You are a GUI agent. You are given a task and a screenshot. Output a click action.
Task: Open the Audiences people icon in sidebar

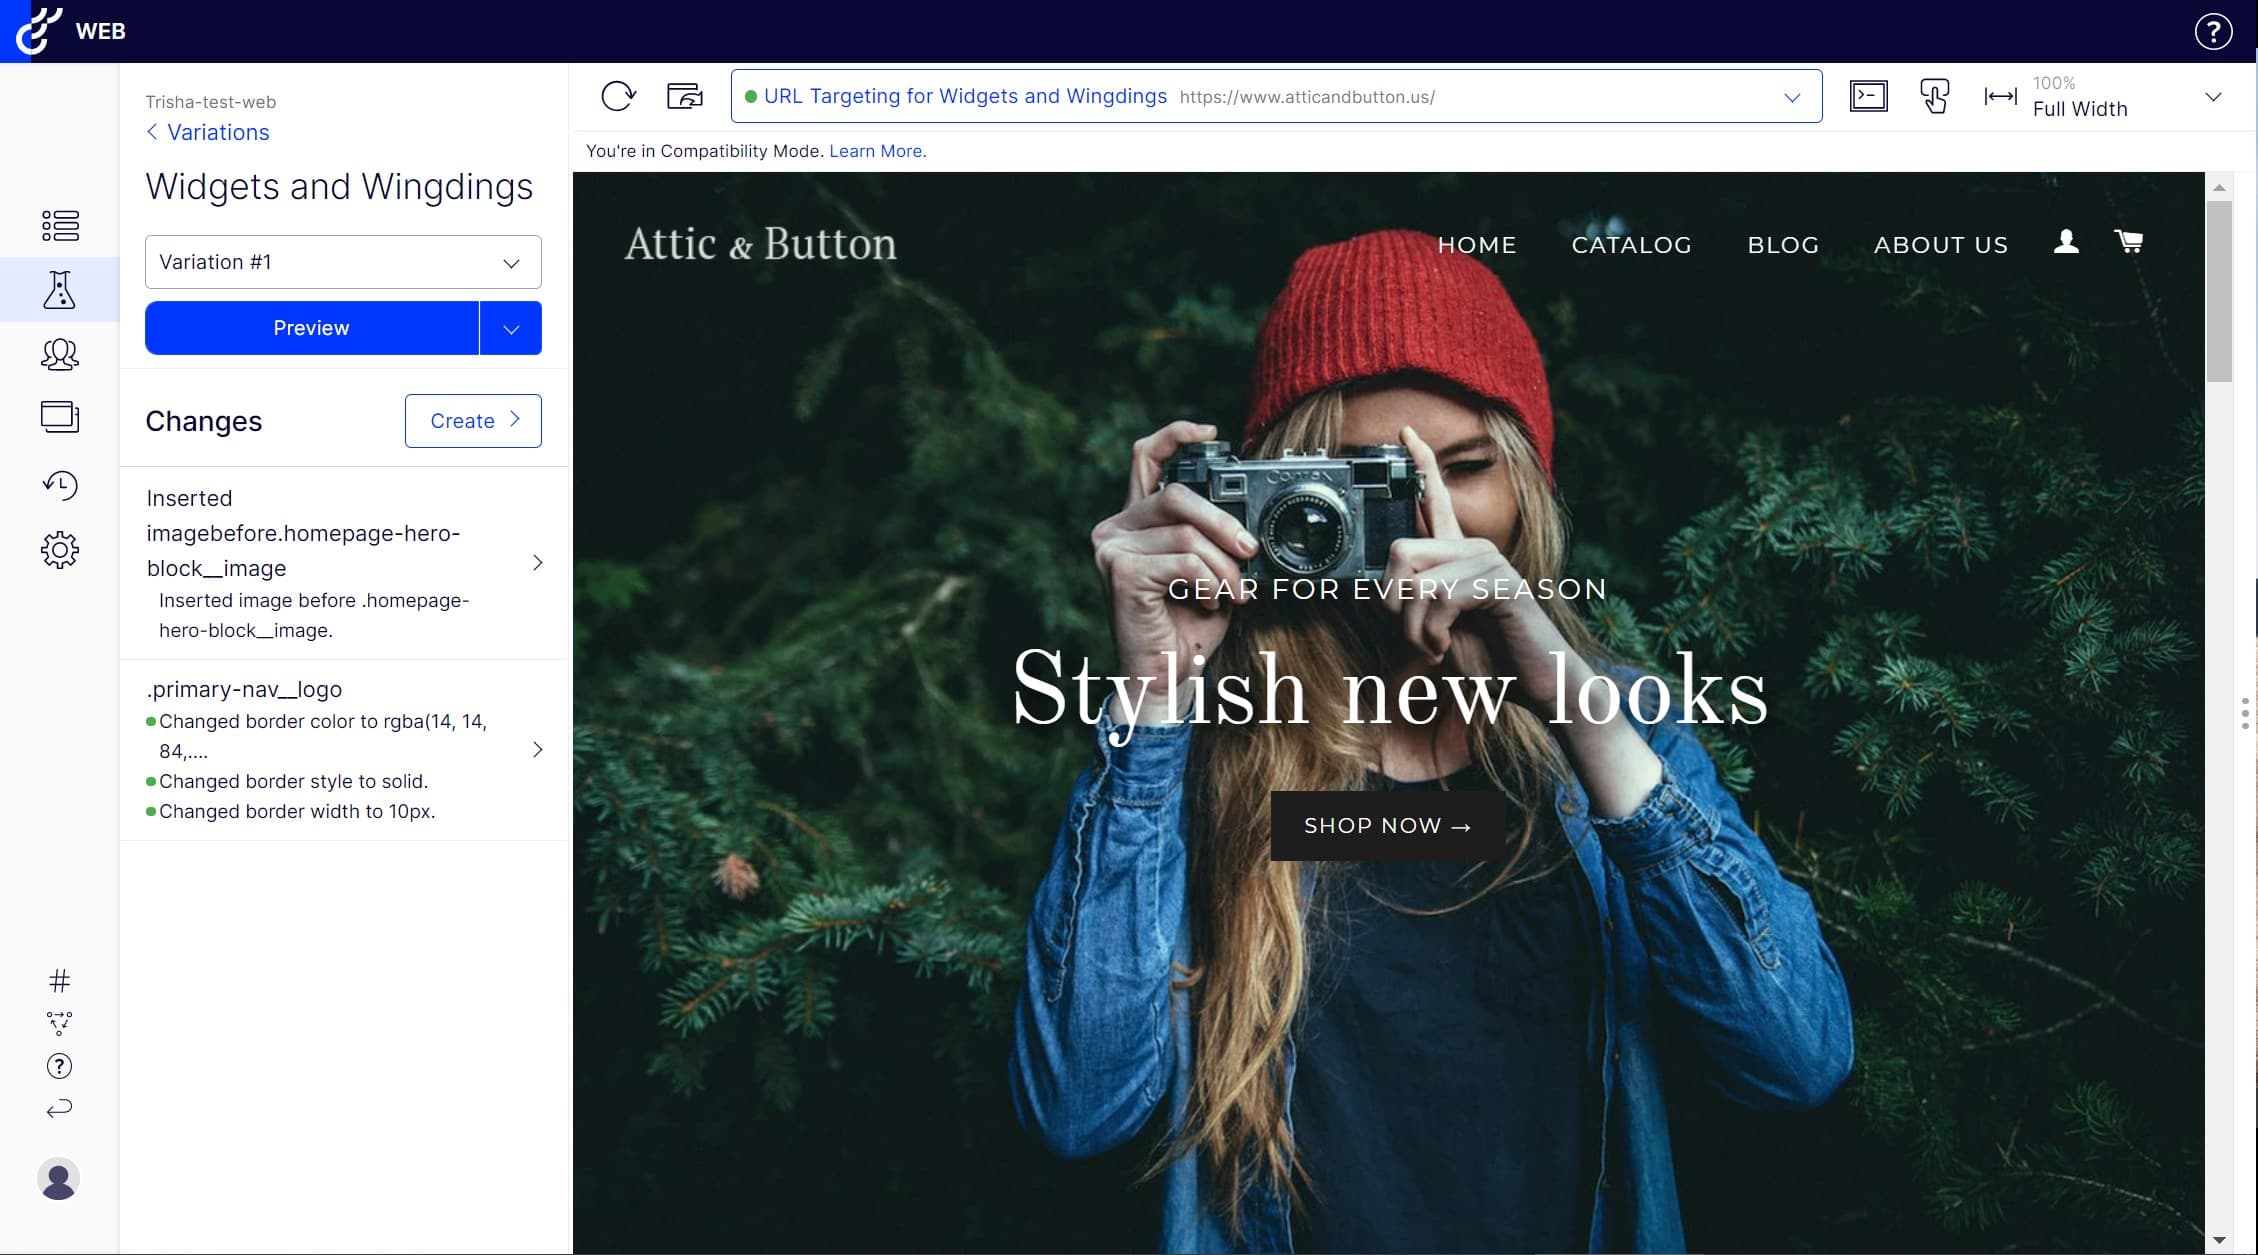[x=60, y=354]
